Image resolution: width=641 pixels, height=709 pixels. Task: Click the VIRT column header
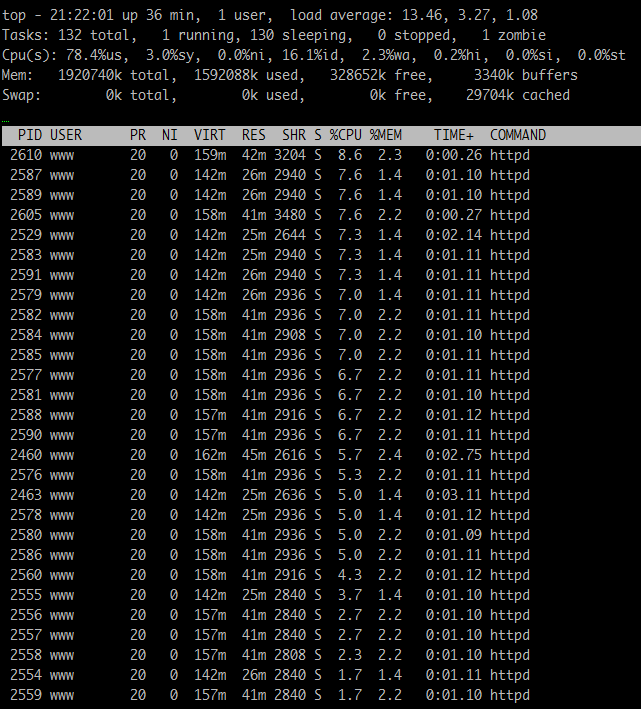[209, 135]
